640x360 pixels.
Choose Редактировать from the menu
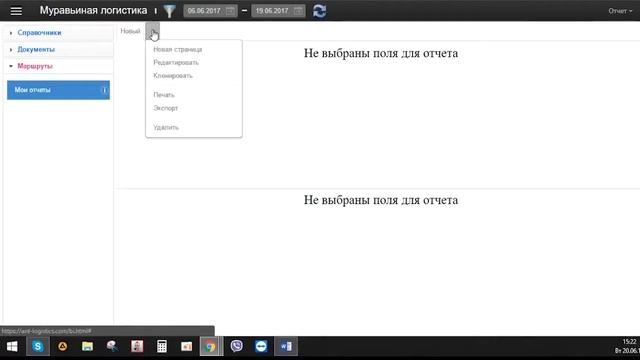pos(176,62)
